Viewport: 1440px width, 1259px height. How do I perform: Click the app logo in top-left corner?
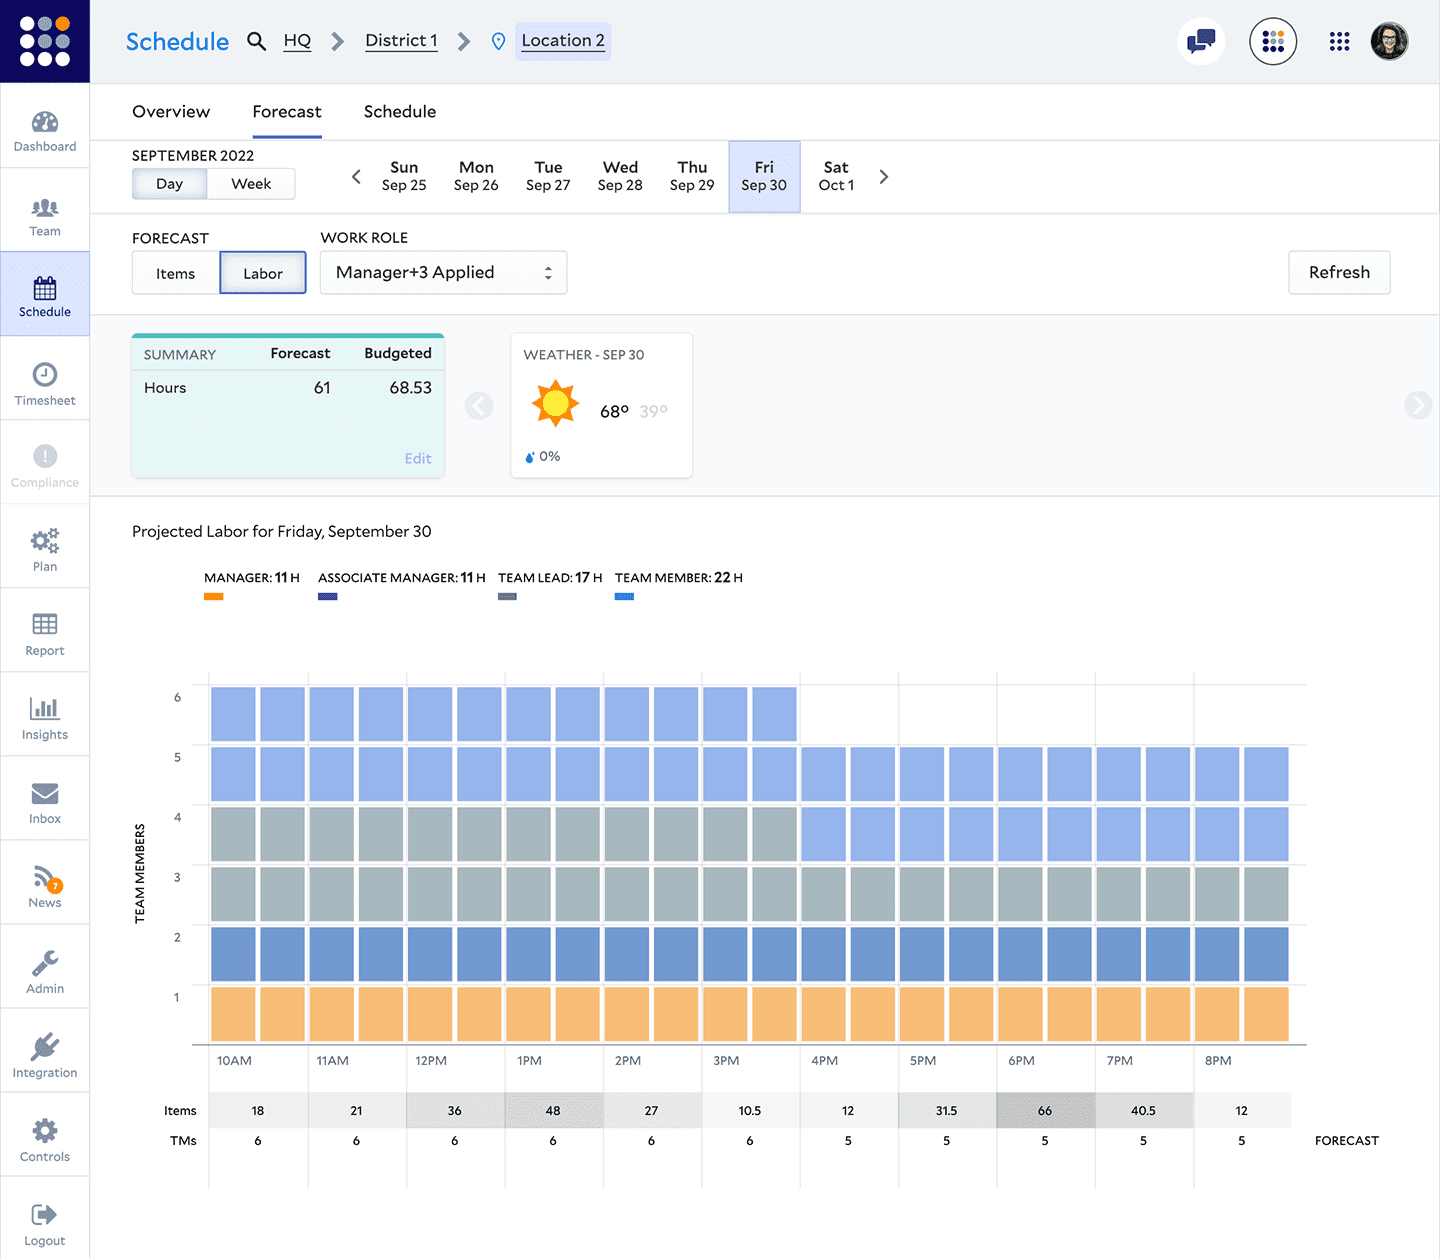[x=45, y=41]
